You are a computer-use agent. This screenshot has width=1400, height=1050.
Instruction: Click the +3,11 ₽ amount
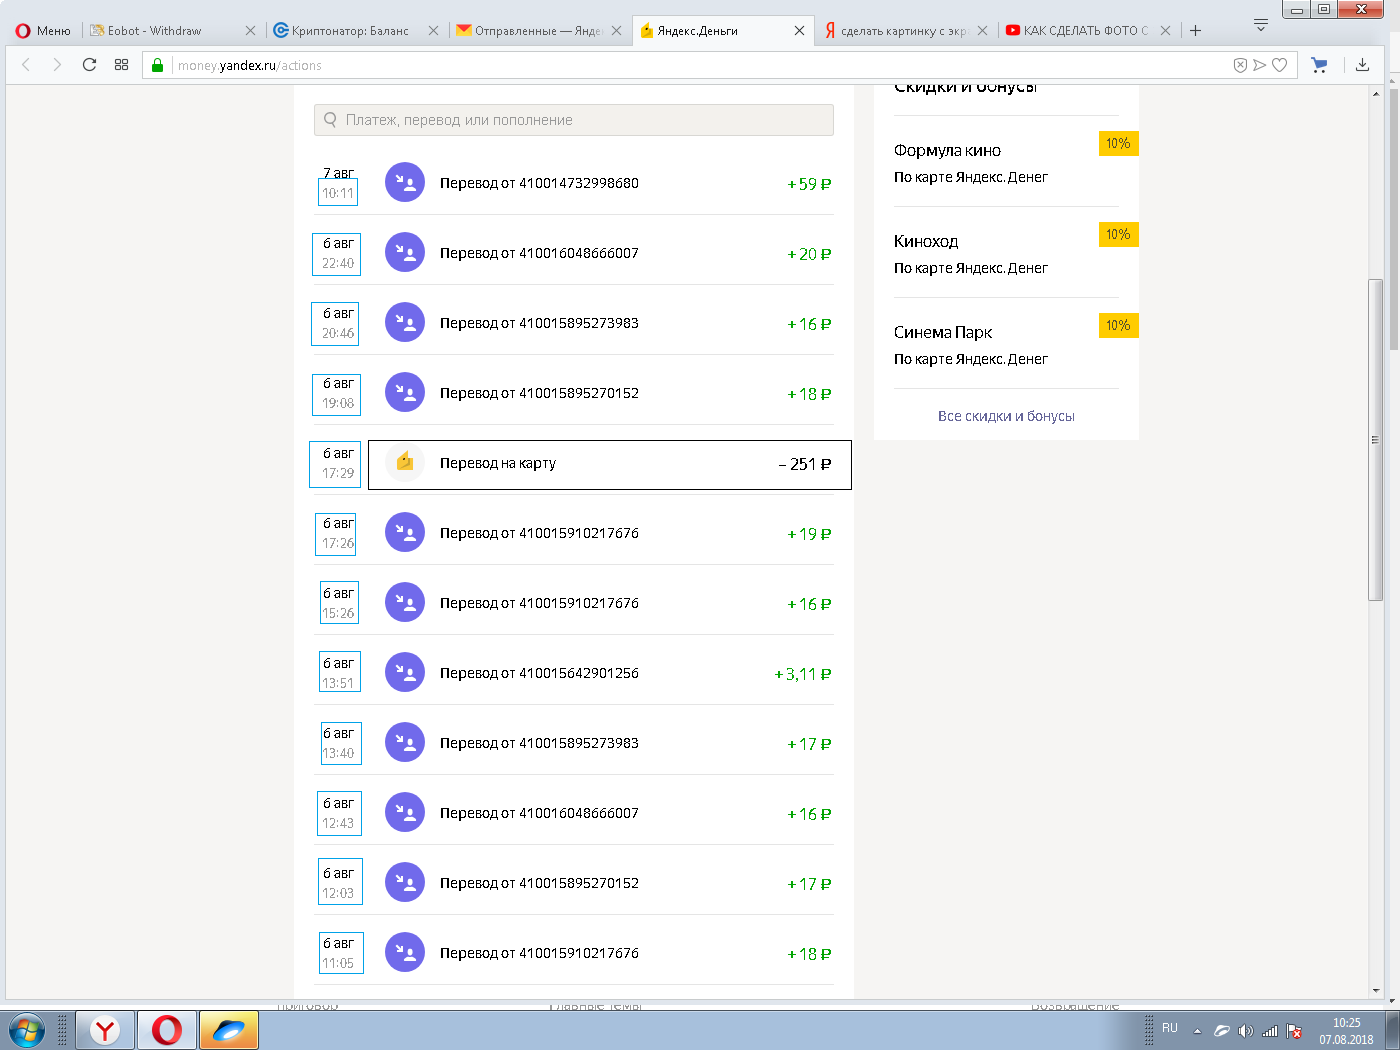coord(803,674)
